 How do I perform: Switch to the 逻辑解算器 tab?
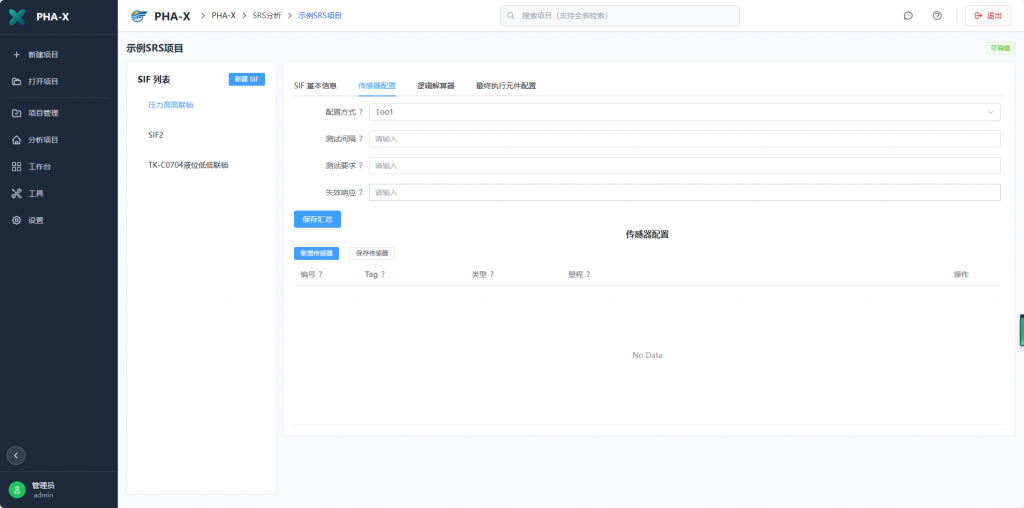pos(435,86)
